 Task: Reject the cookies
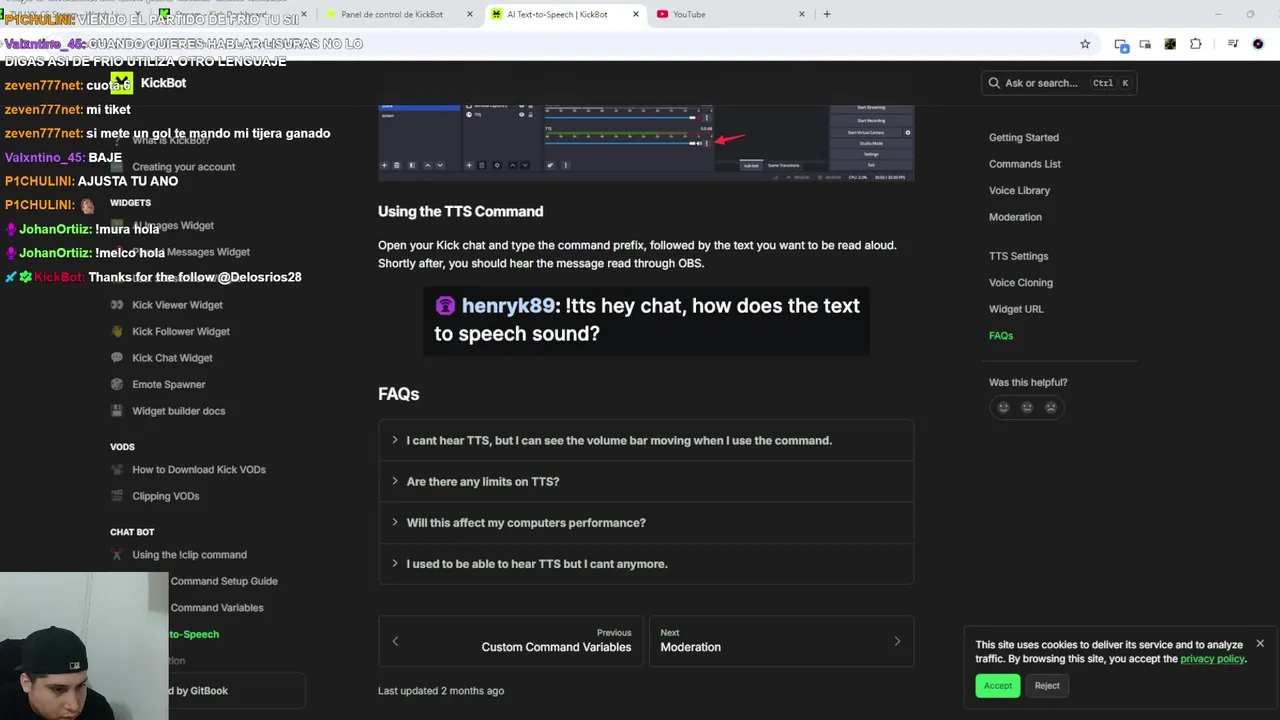pyautogui.click(x=1047, y=685)
